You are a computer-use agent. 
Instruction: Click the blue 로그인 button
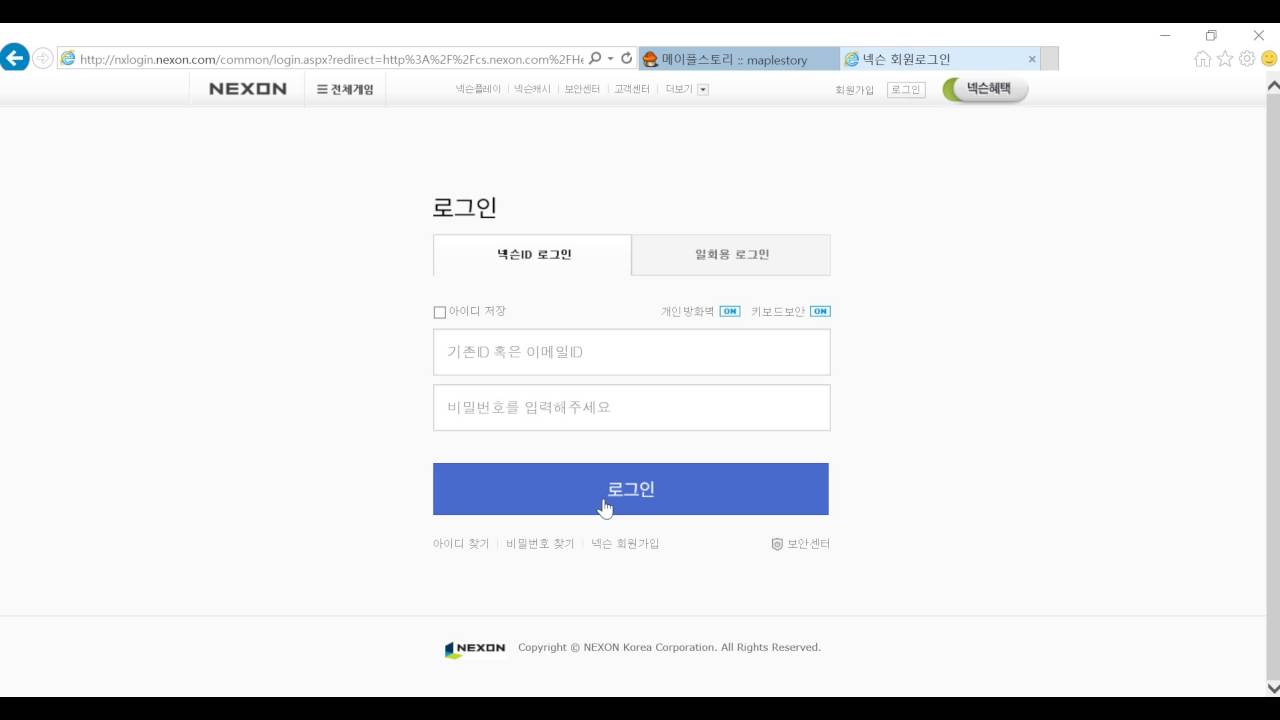[x=631, y=489]
